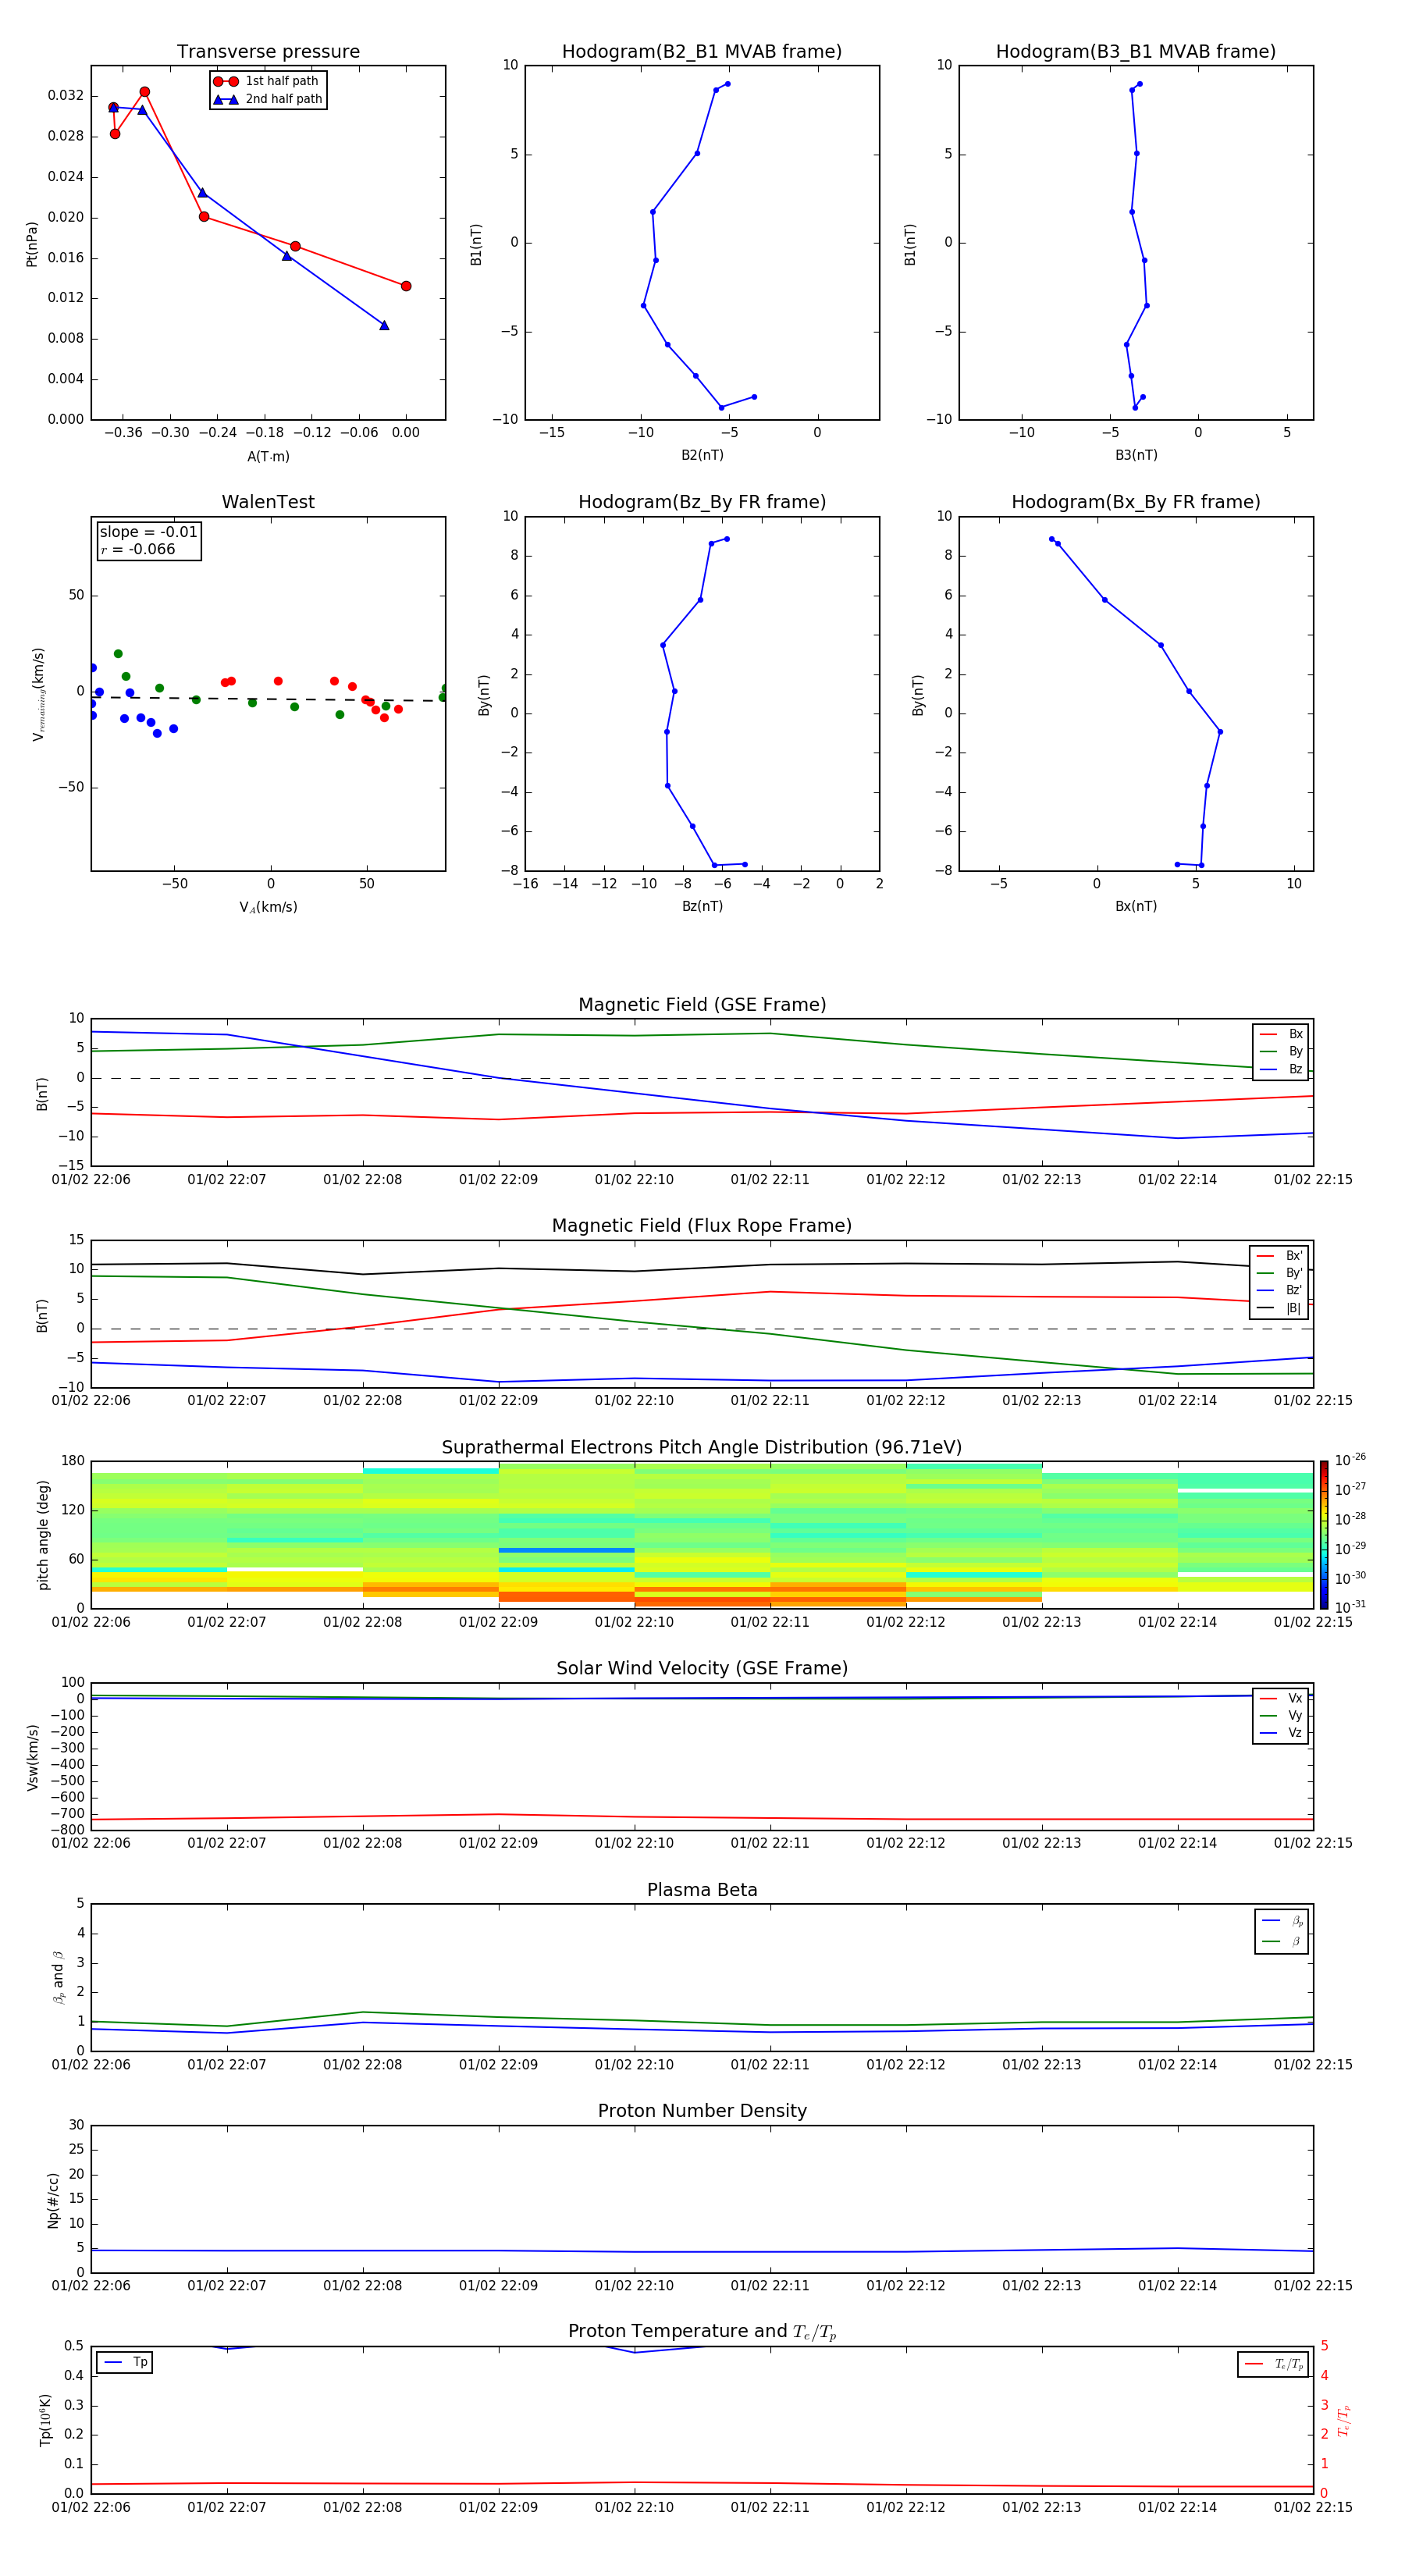Click the 'Vx' entry in velocity legend
Viewport: 1405px width, 2576px height.
click(1281, 1698)
